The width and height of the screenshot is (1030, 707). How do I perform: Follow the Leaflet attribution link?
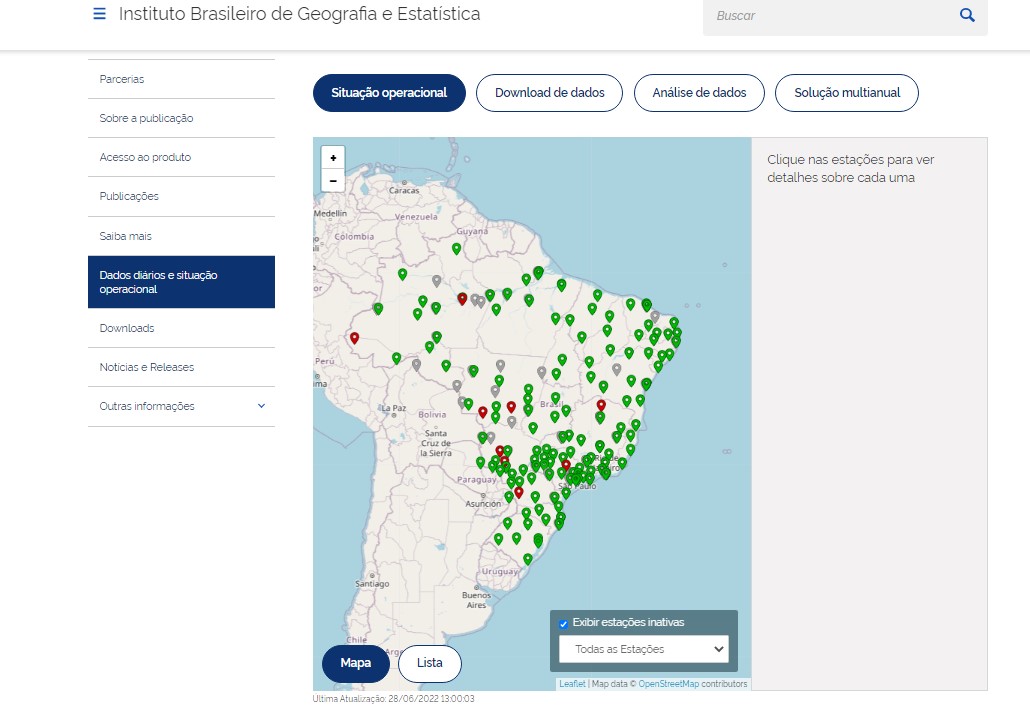point(572,684)
